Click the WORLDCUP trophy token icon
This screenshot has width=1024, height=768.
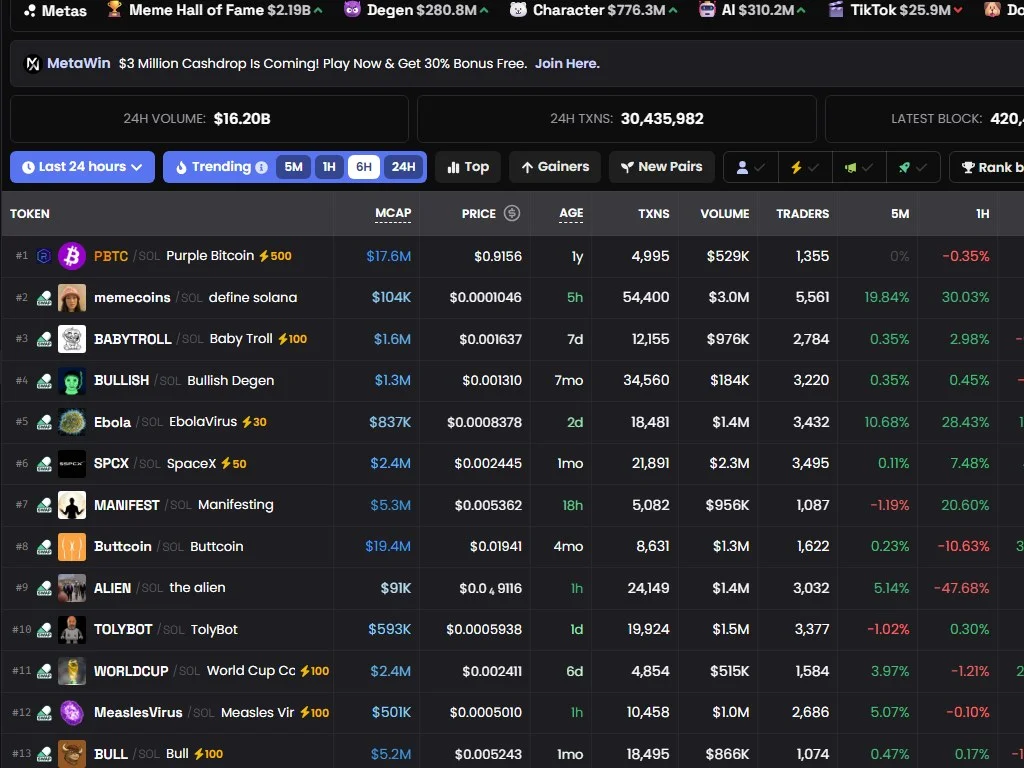coord(72,671)
